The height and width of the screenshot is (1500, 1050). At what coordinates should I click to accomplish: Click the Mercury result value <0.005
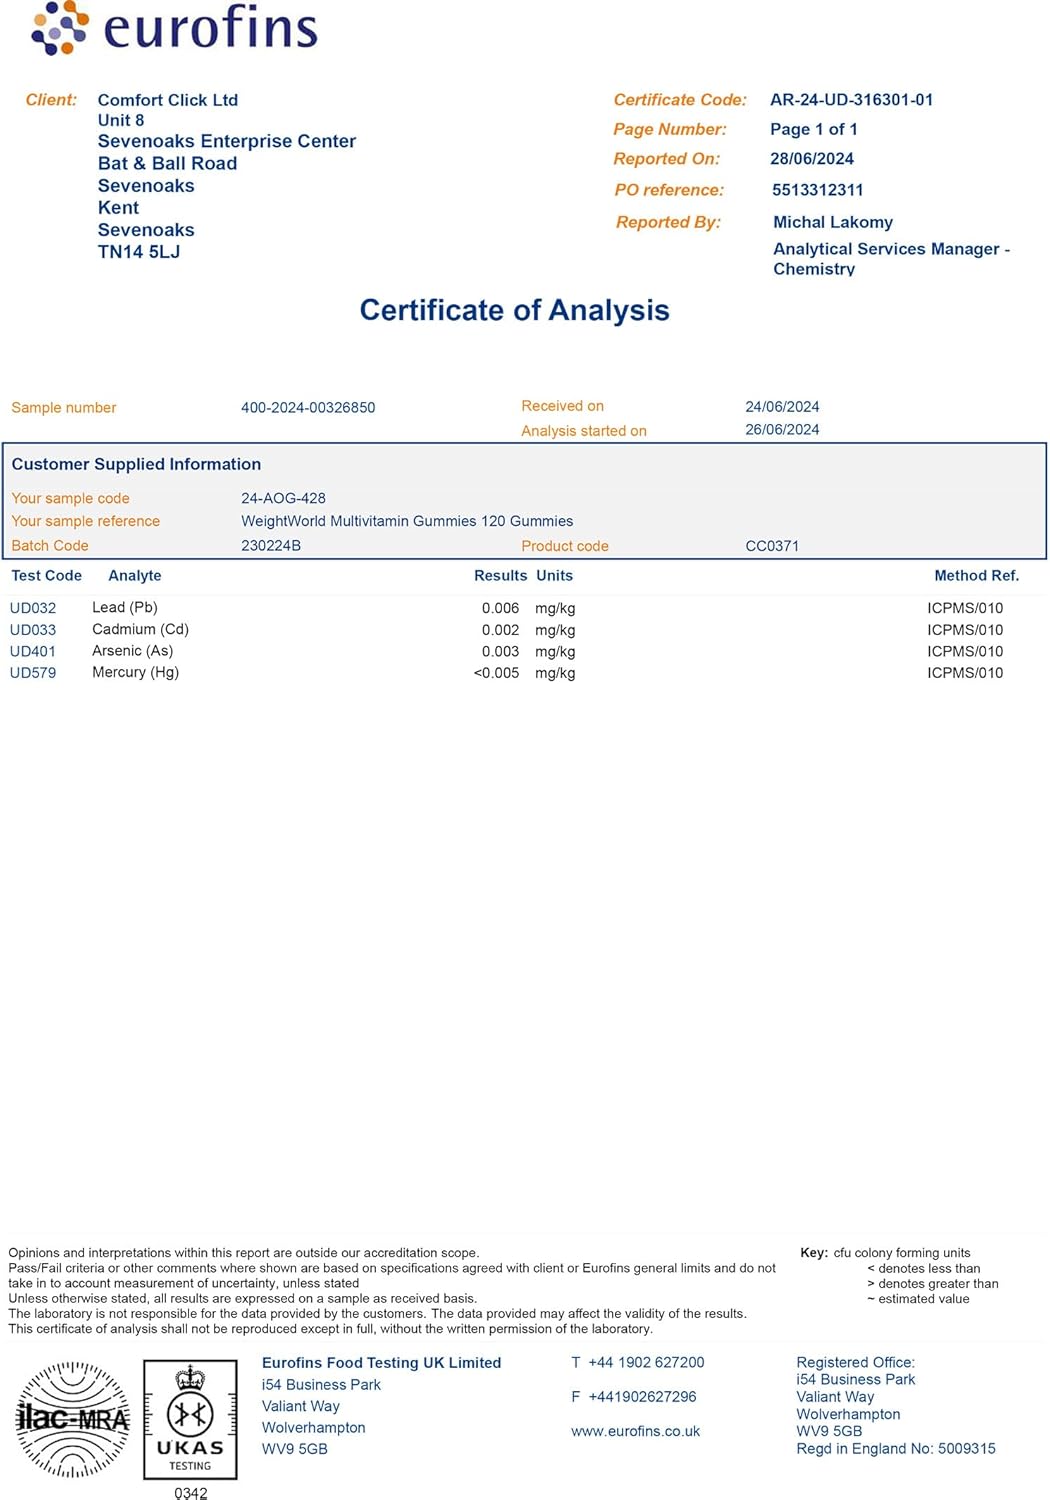[496, 673]
